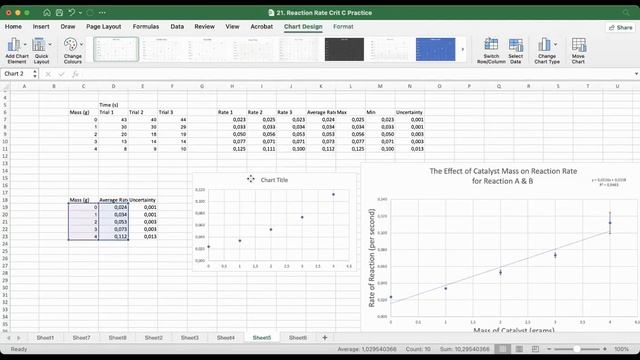Open the Home ribbon tab
The image size is (640, 360).
click(x=13, y=27)
